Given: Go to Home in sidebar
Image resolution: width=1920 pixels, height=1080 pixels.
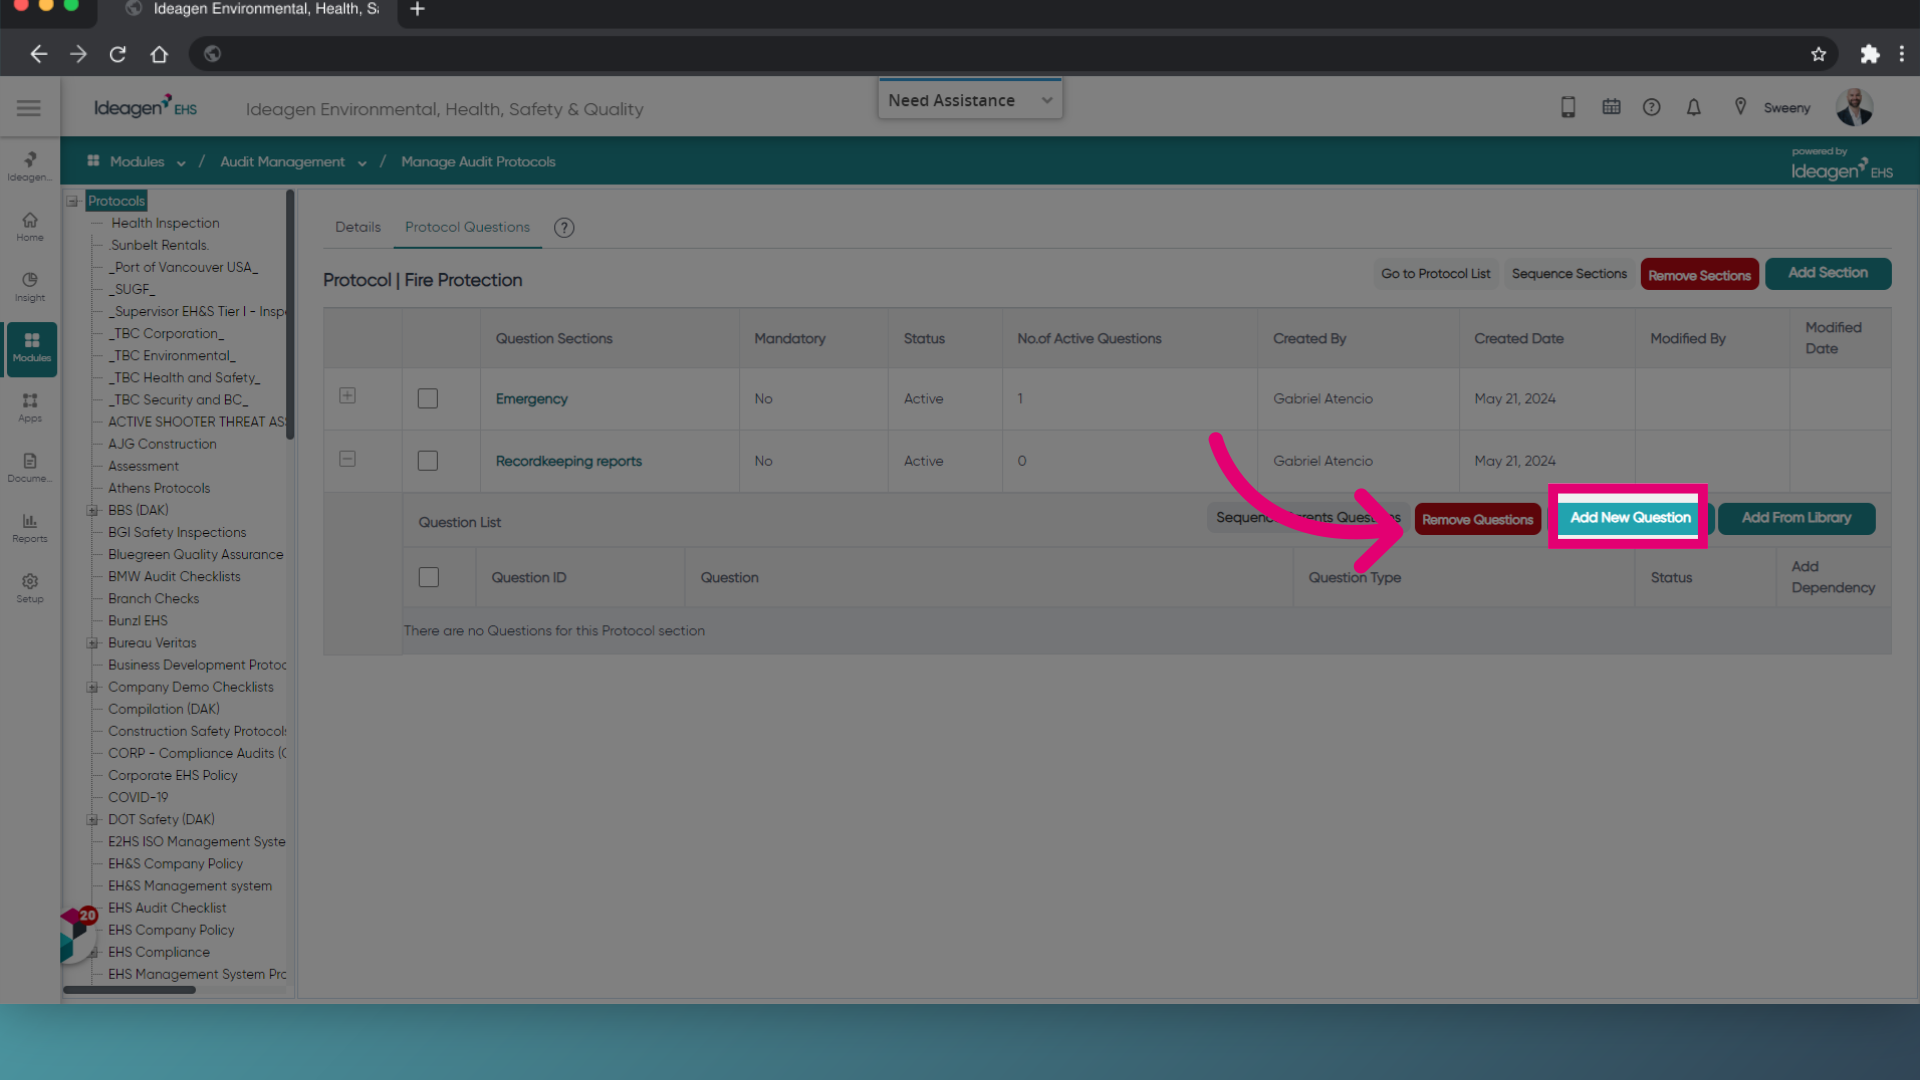Looking at the screenshot, I should pos(30,227).
